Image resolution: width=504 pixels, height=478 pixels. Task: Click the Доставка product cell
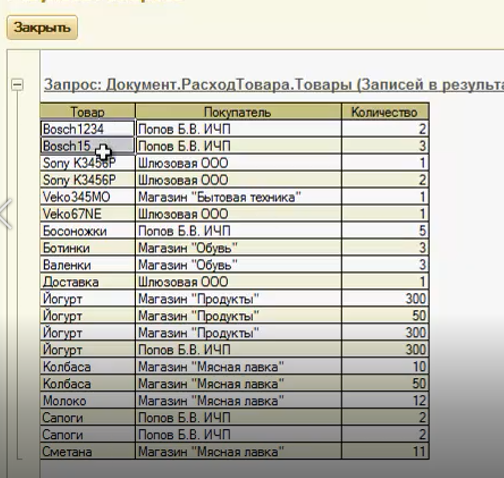pos(88,282)
